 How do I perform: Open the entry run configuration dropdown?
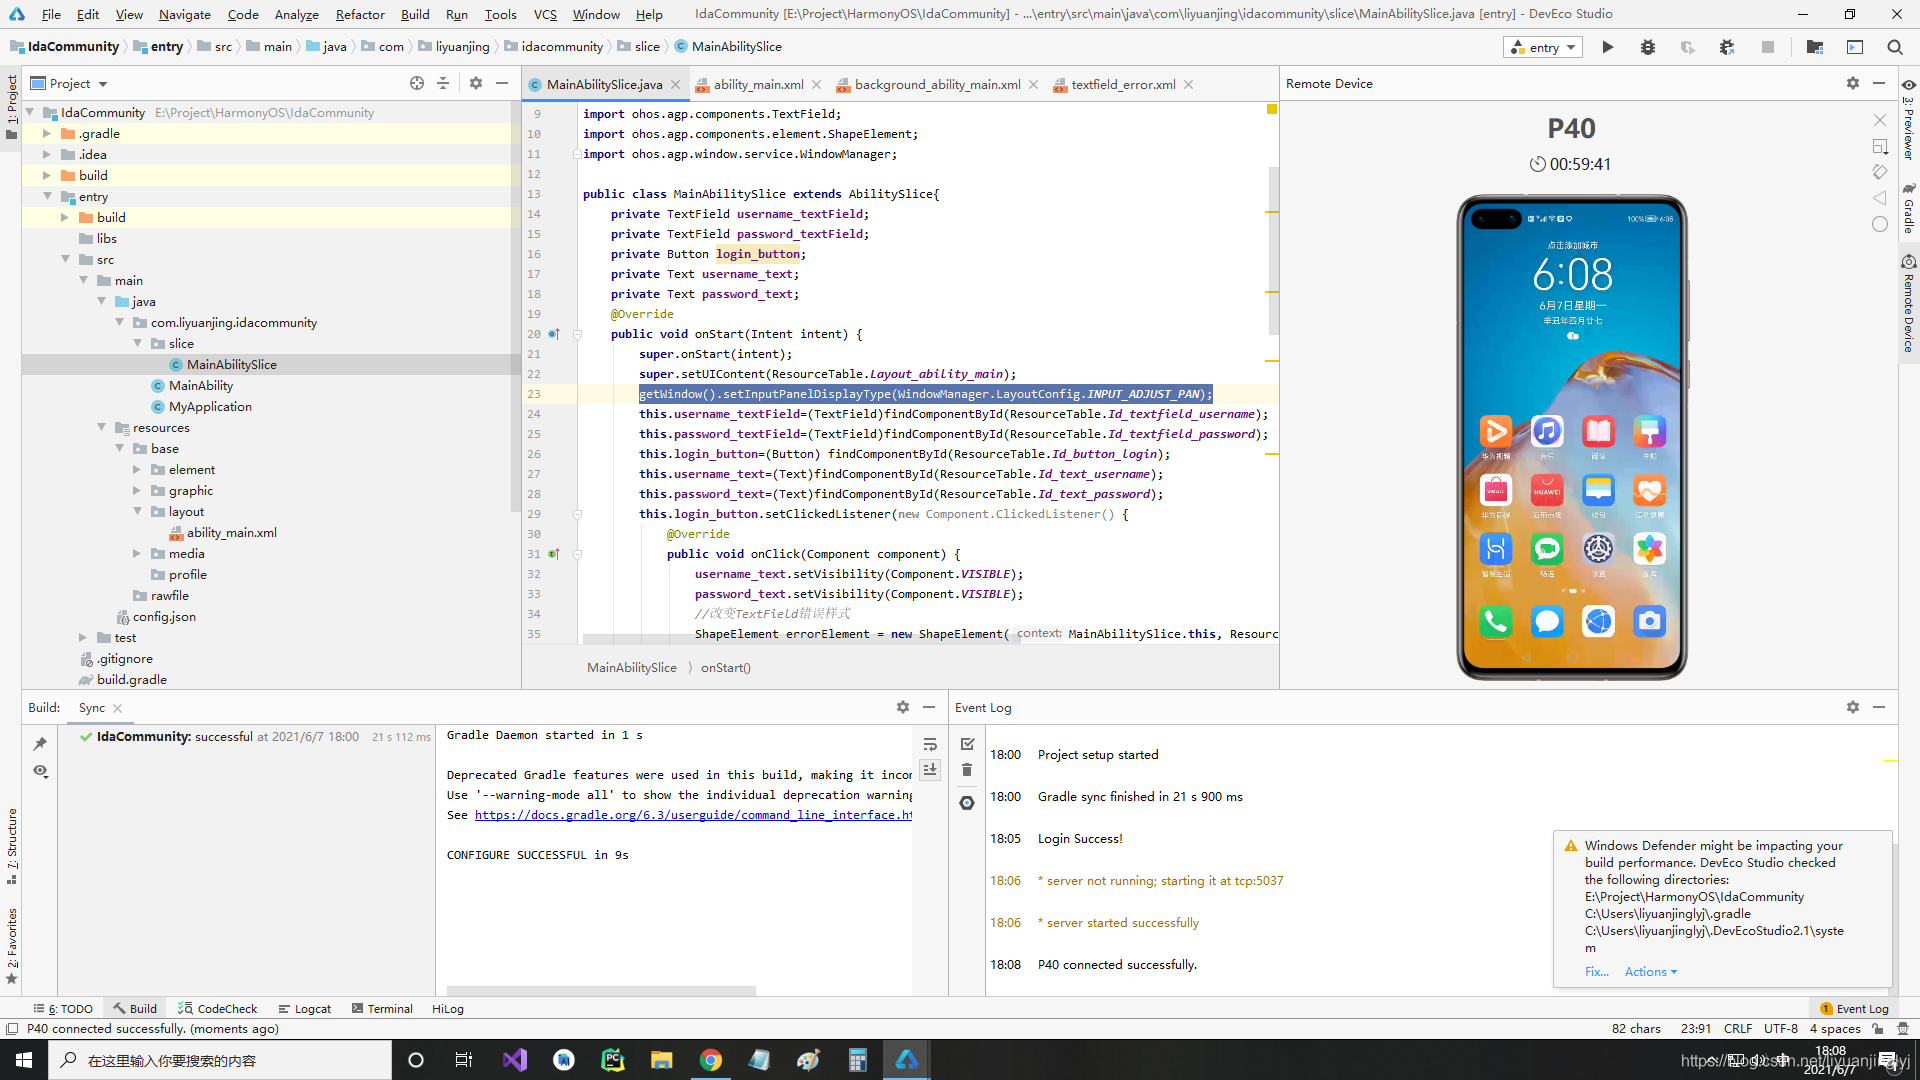(1543, 47)
